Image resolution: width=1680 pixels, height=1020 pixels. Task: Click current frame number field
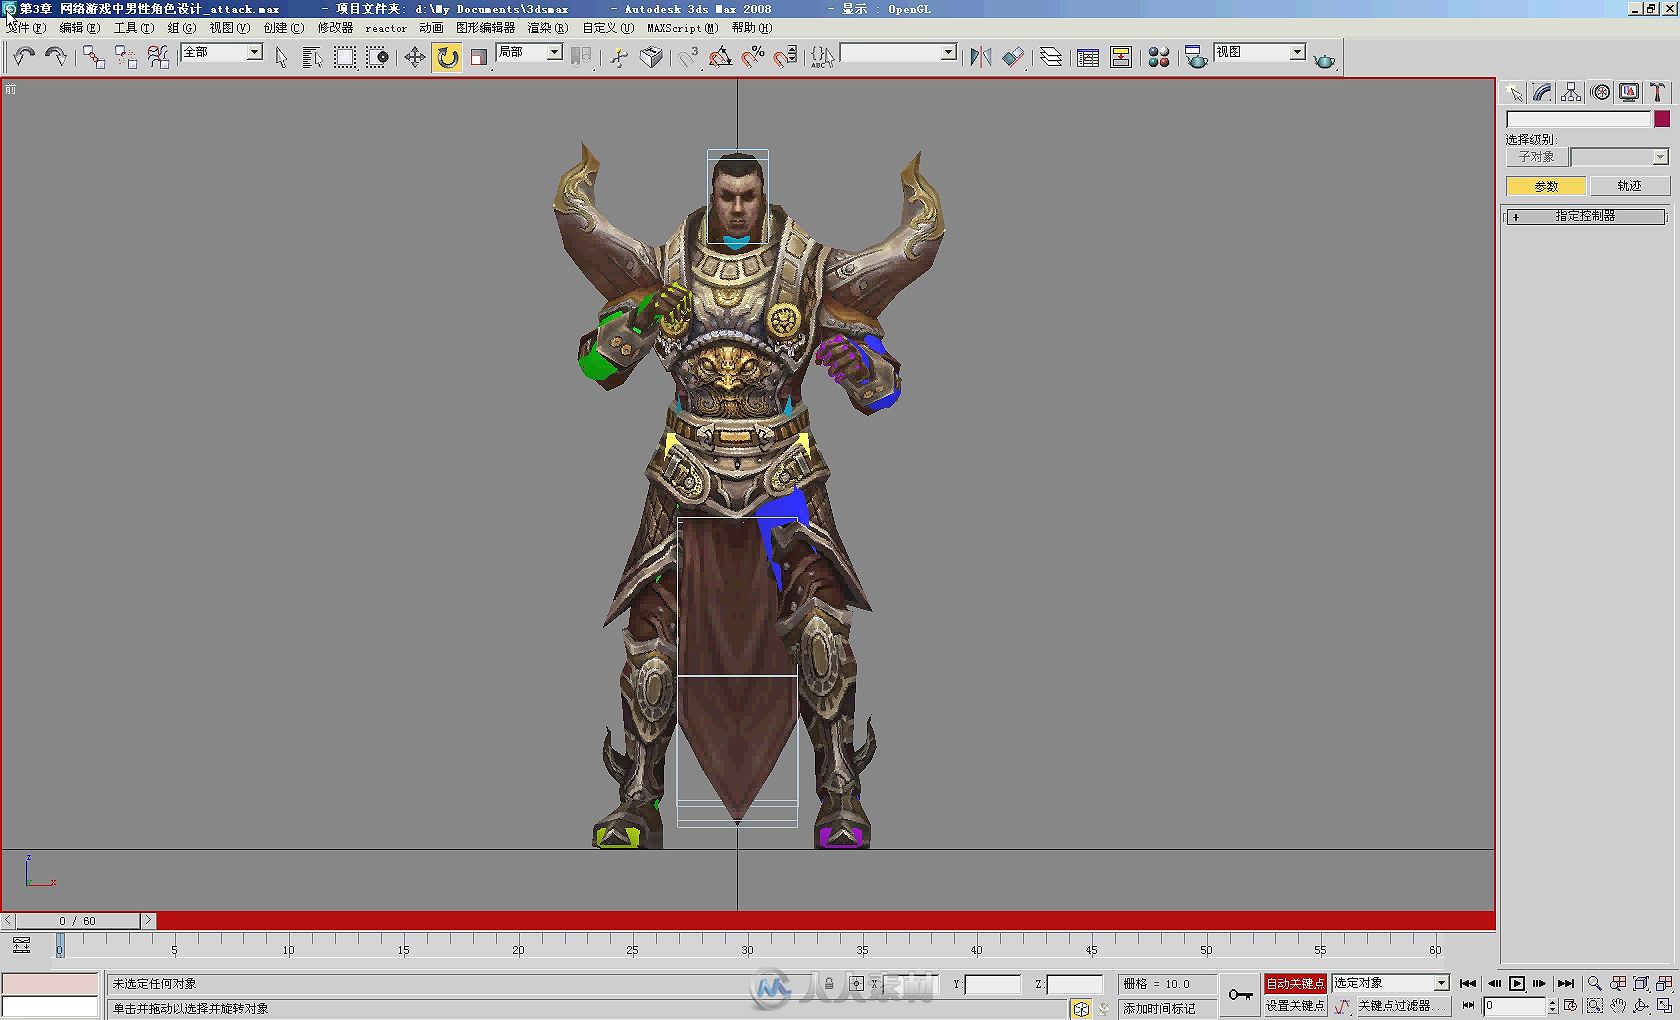[x=1514, y=1006]
